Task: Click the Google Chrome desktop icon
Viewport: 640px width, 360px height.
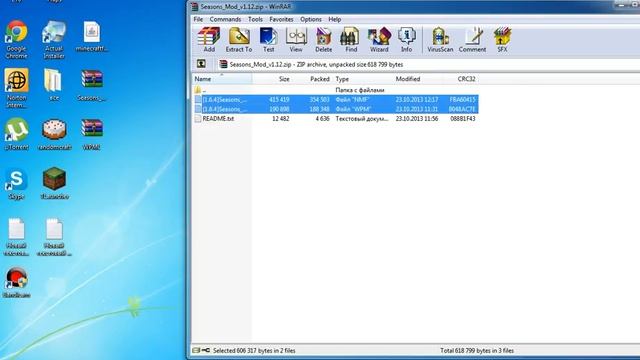Action: tap(16, 39)
